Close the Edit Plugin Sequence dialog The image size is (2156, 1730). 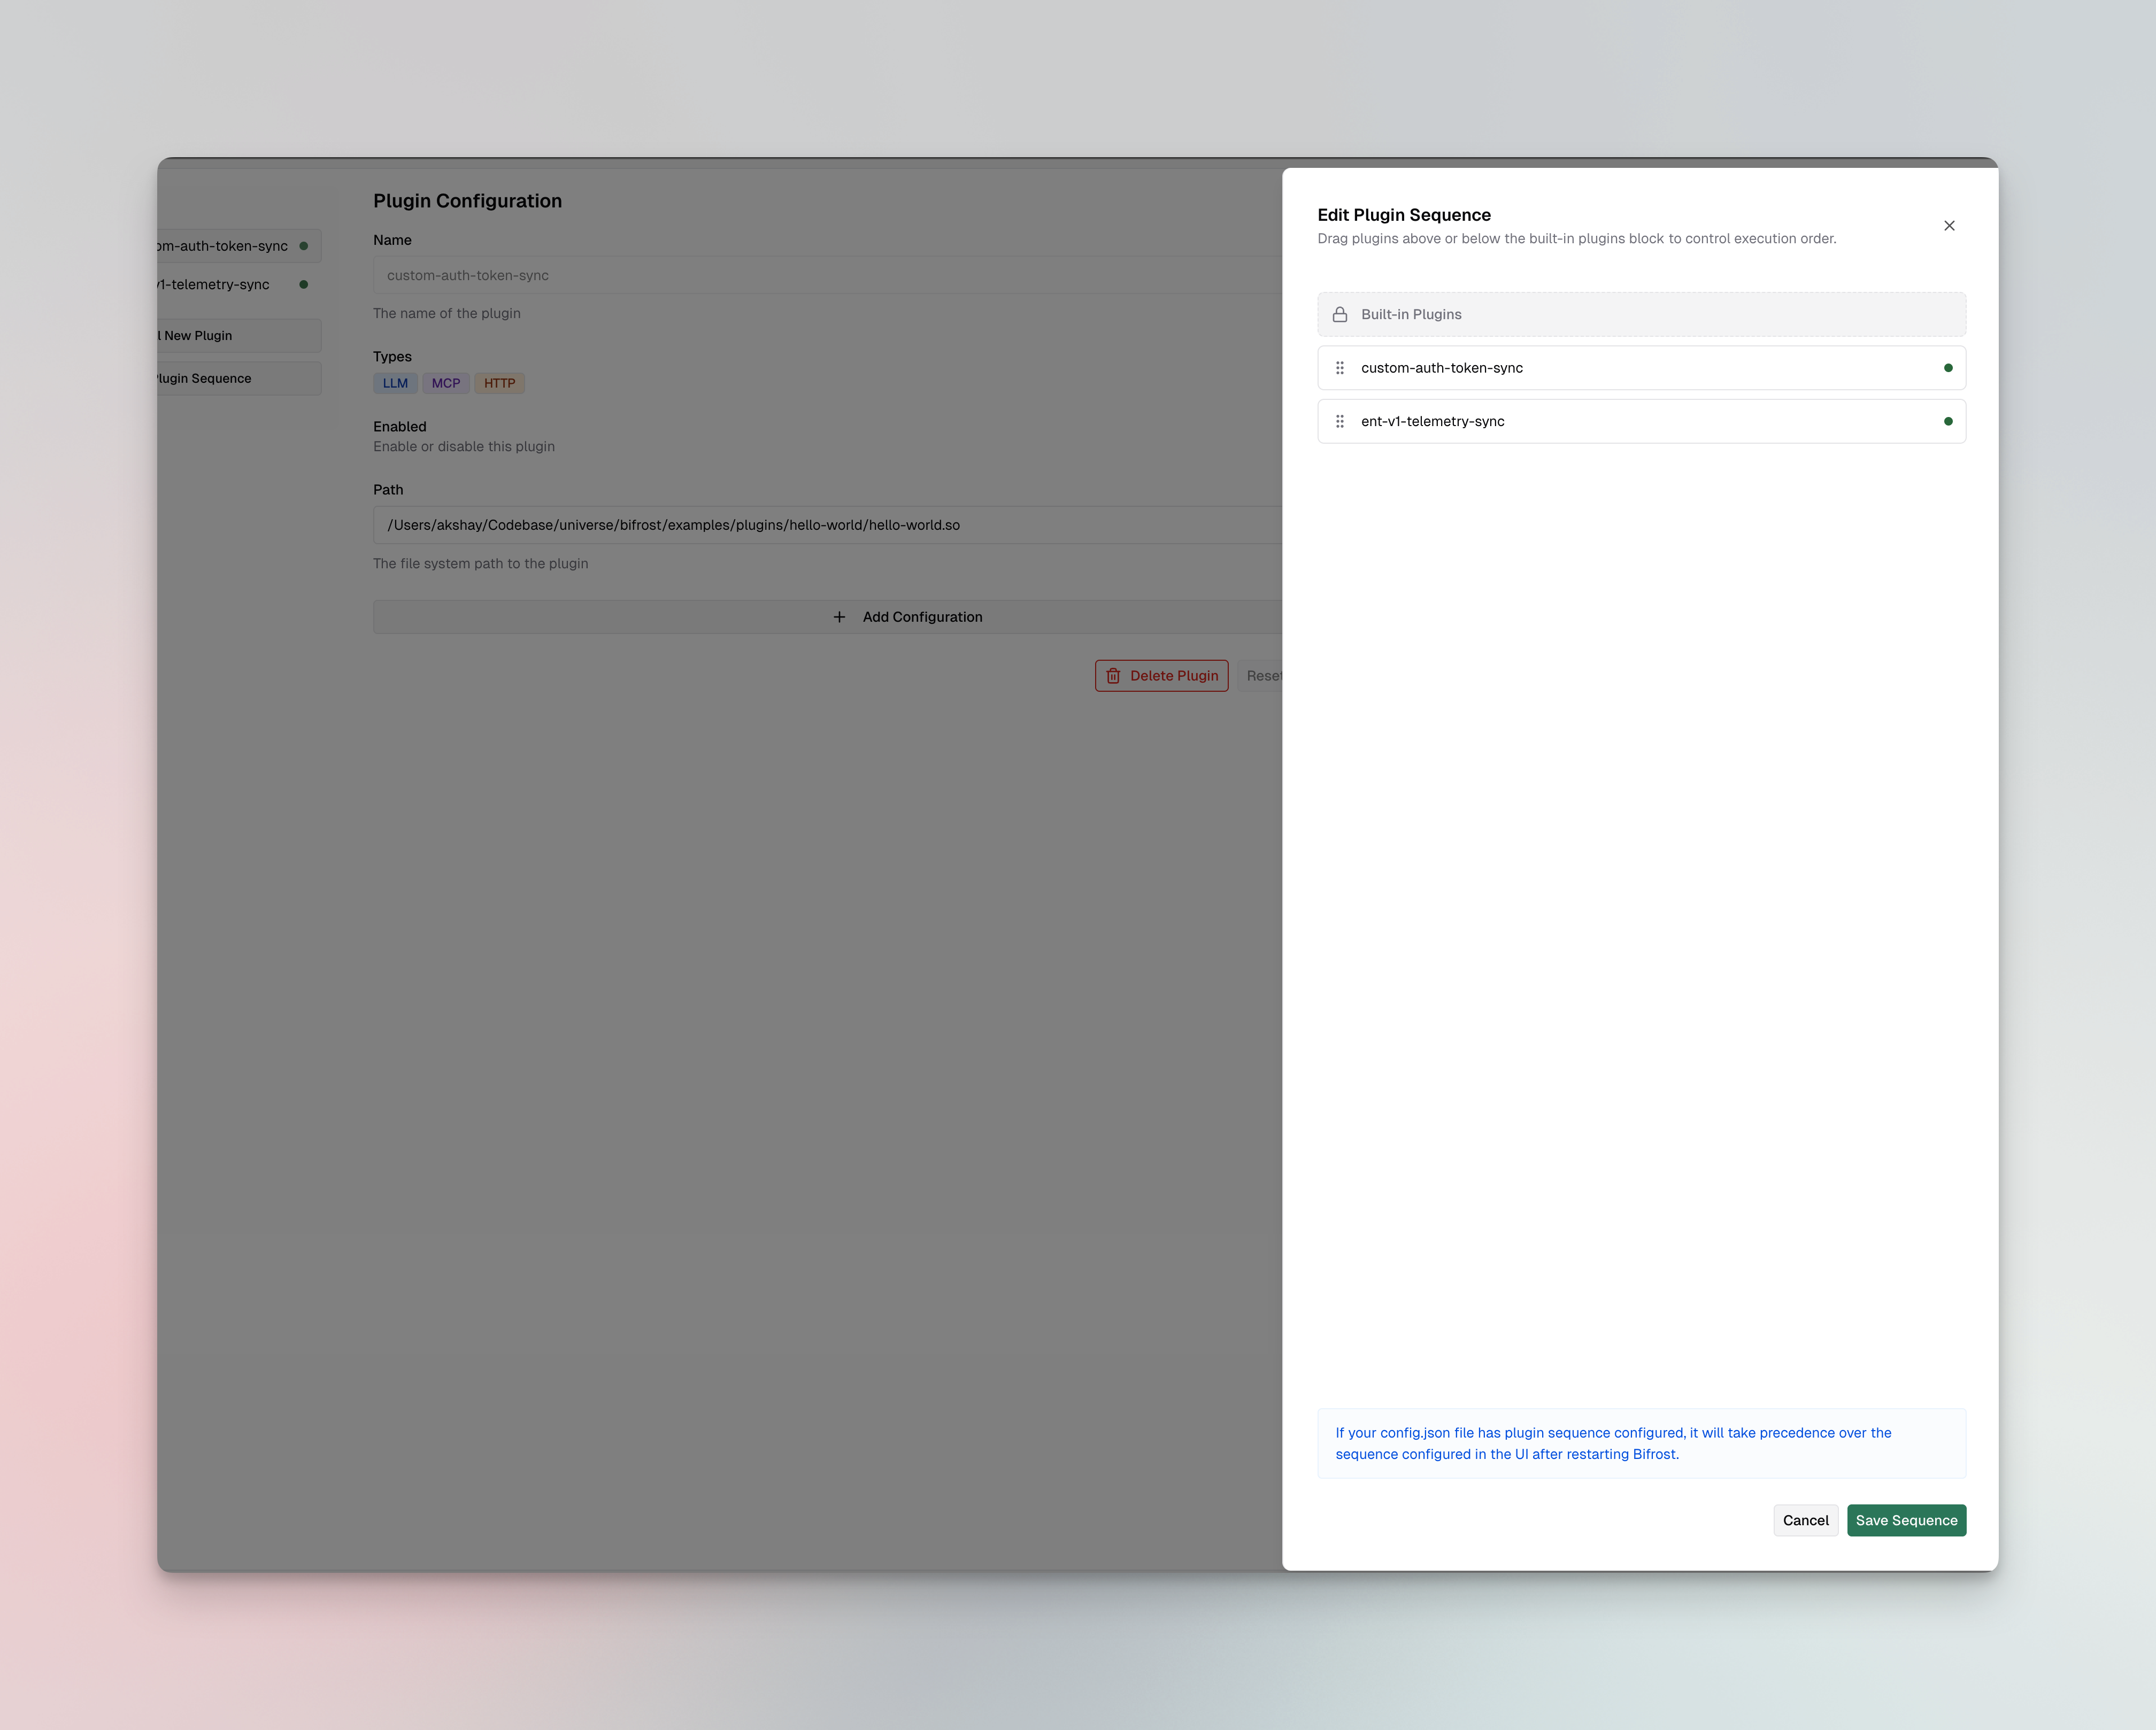click(1949, 225)
